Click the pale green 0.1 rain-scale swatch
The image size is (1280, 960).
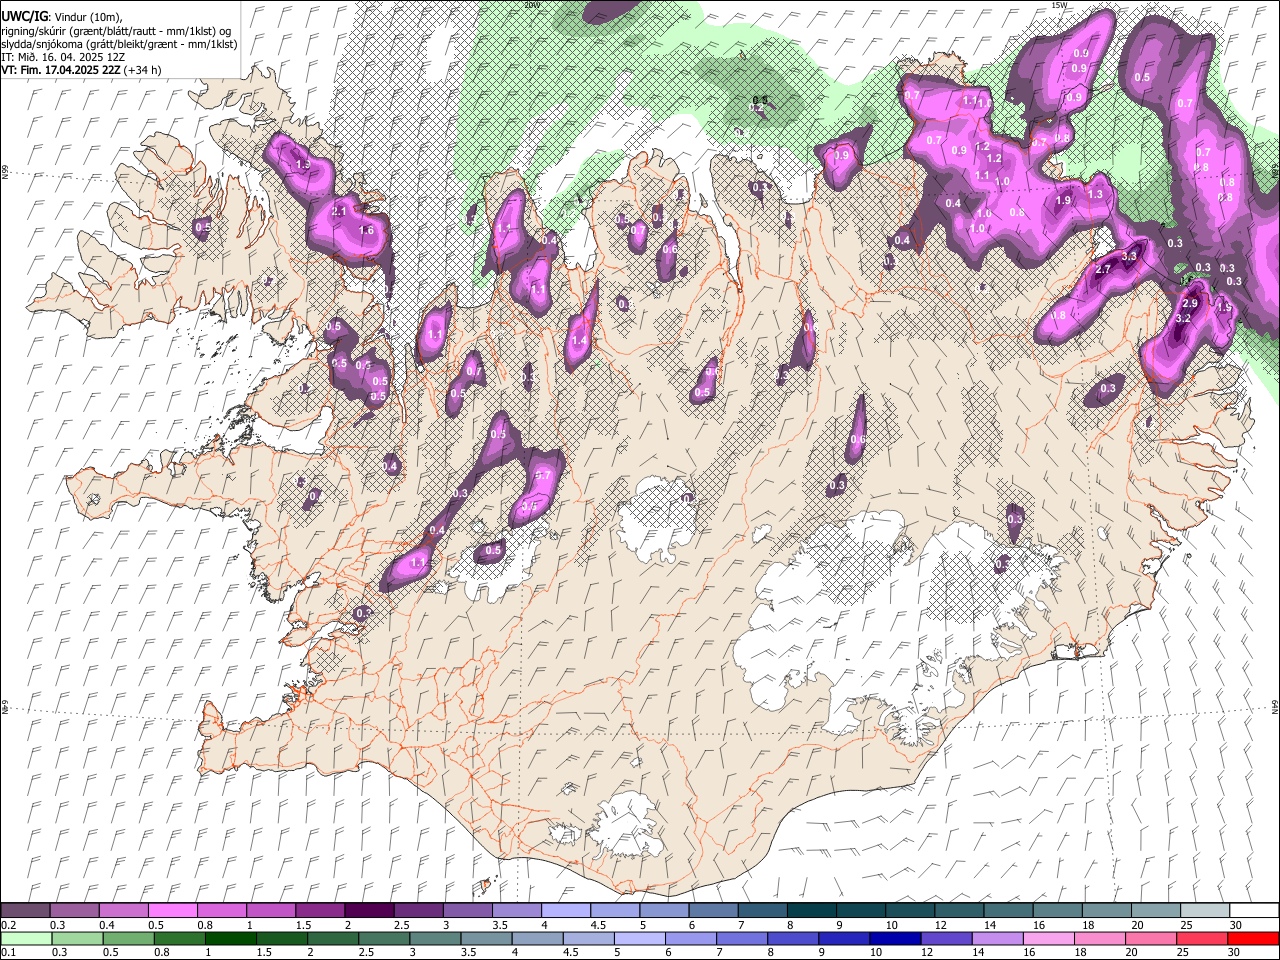[x=27, y=938]
